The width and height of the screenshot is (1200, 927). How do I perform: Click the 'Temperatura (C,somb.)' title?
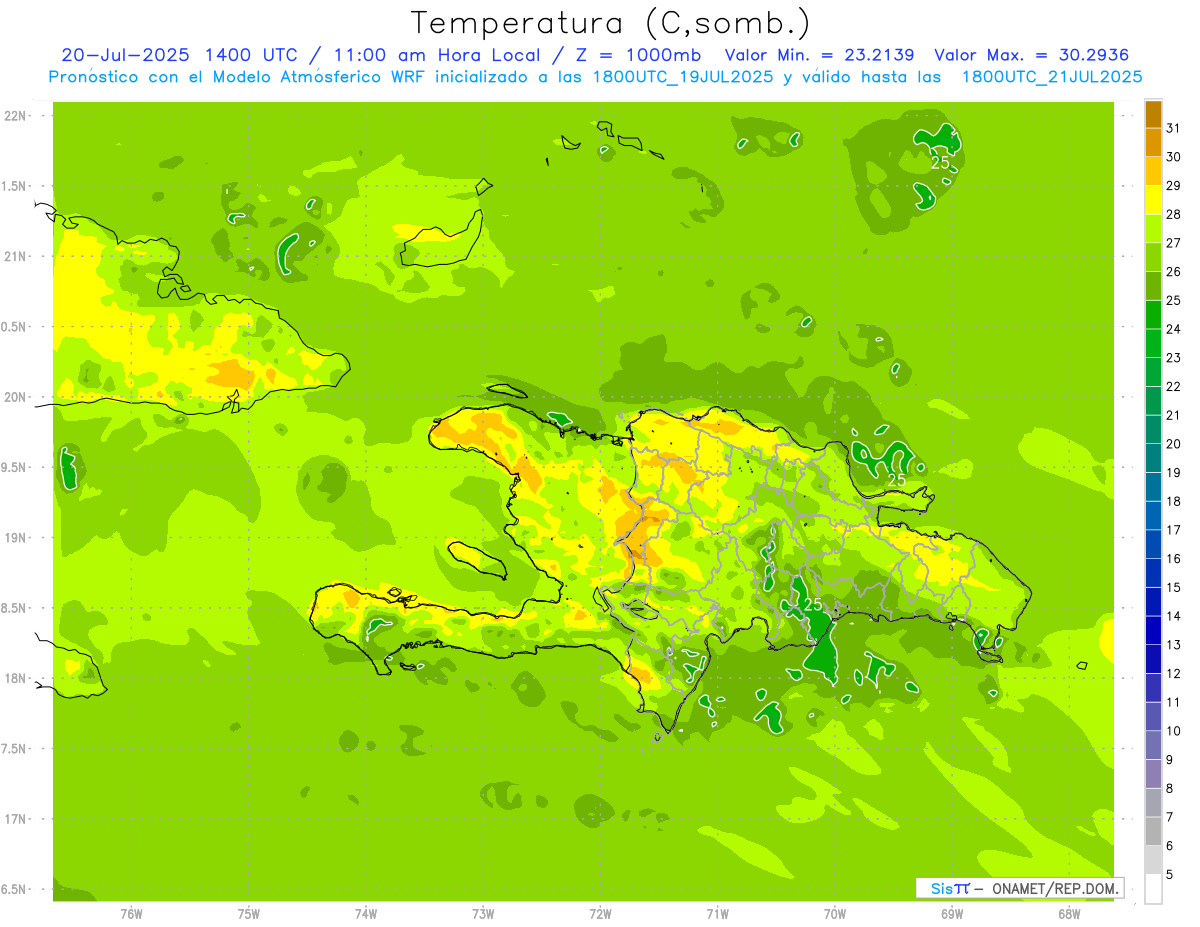pos(610,23)
